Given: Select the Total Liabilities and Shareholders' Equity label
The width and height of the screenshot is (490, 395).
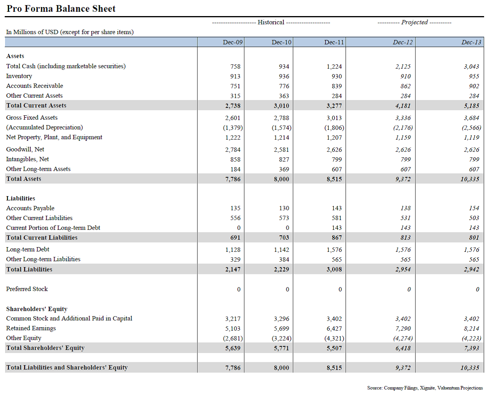Looking at the screenshot, I should tap(67, 367).
